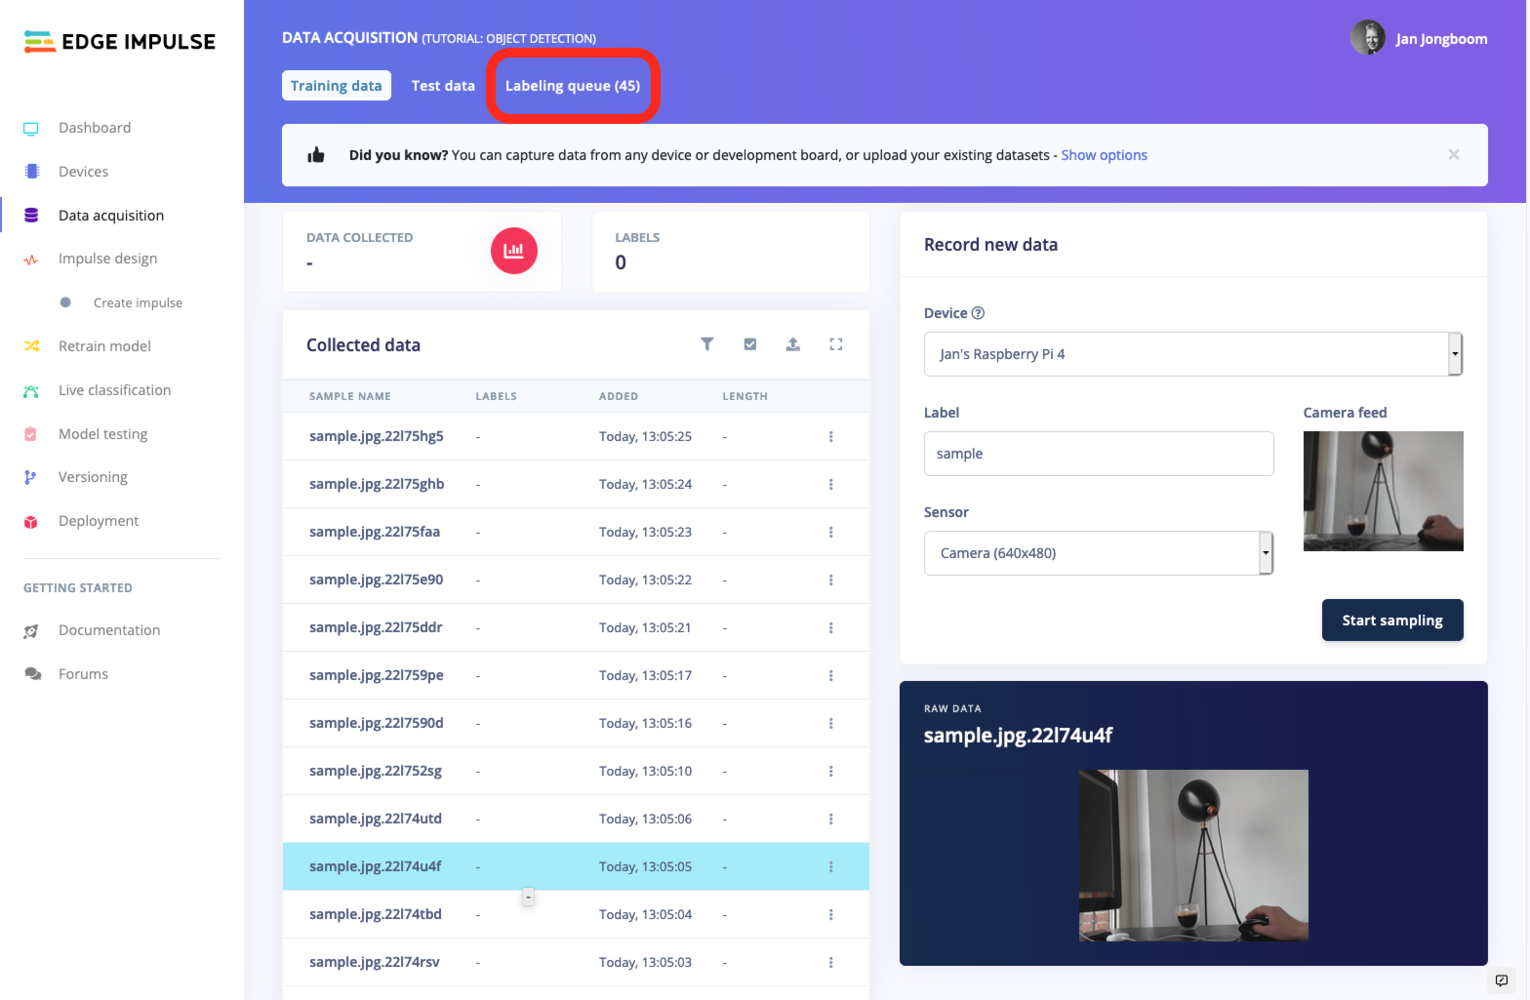Open the Sensor dropdown Camera (640x480)
The width and height of the screenshot is (1530, 1000).
click(x=1098, y=553)
